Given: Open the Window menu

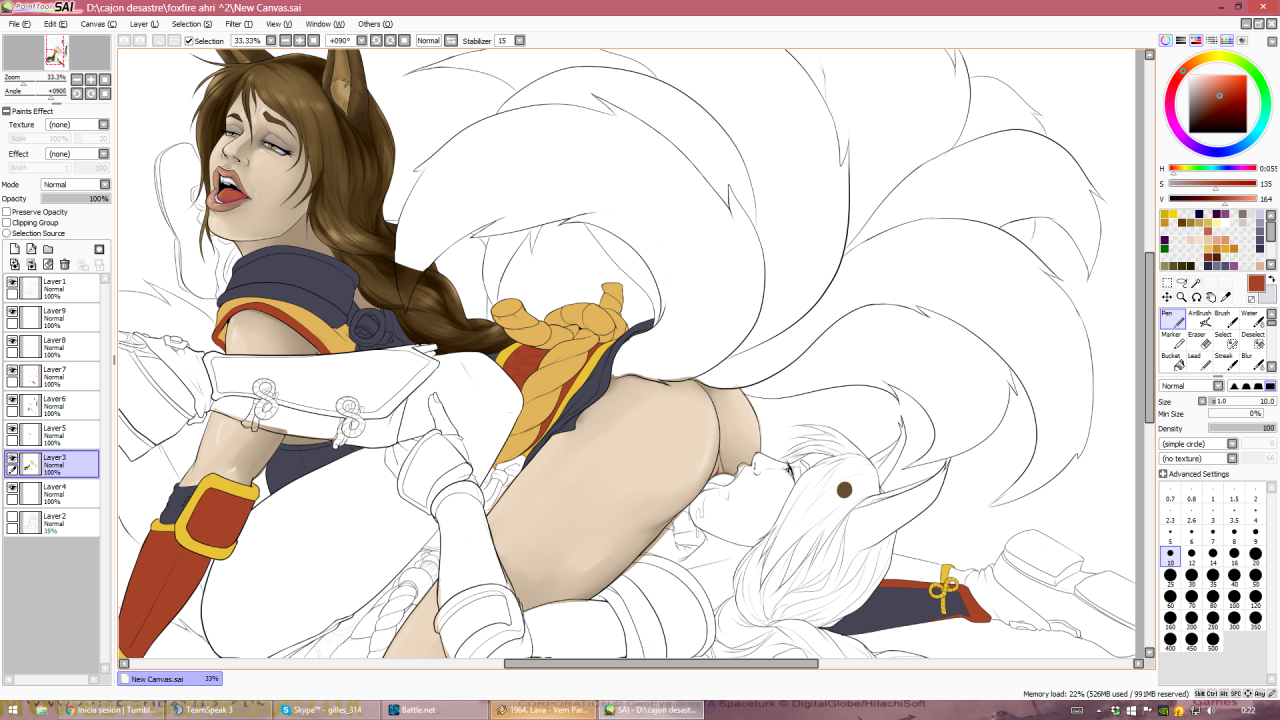Looking at the screenshot, I should tap(325, 24).
